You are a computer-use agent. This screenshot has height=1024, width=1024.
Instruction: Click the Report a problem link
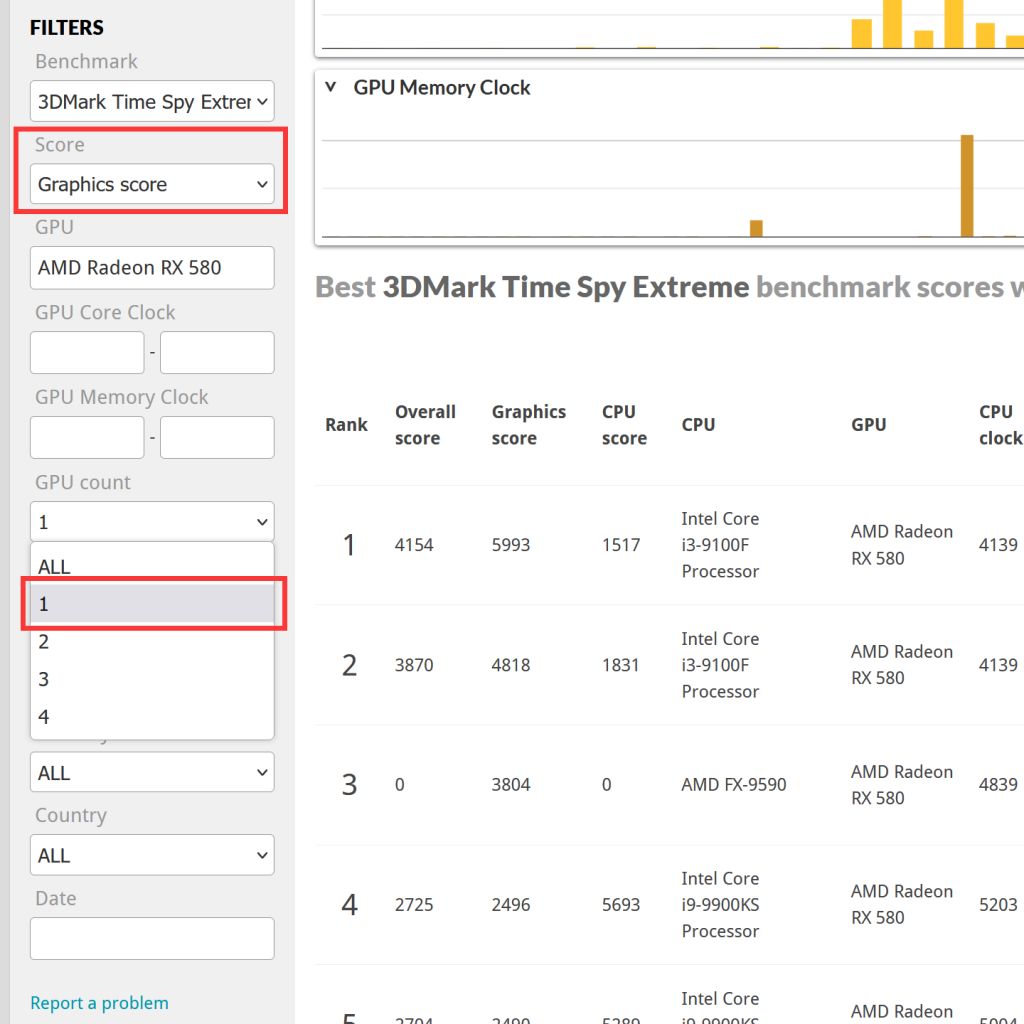[x=99, y=1003]
